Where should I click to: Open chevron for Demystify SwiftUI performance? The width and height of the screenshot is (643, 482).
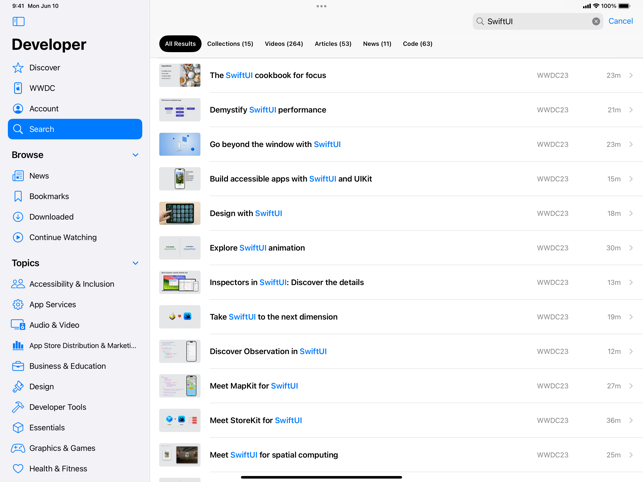(x=631, y=110)
